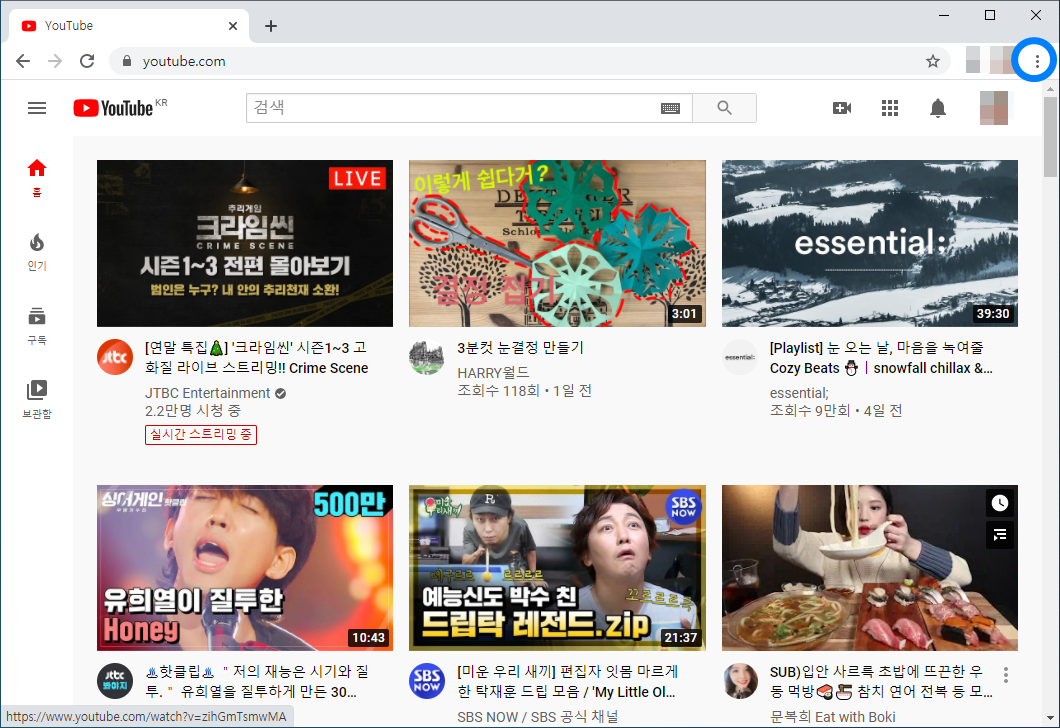Image resolution: width=1060 pixels, height=728 pixels.
Task: Open the Crime Scene live thumbnail
Action: (x=245, y=243)
